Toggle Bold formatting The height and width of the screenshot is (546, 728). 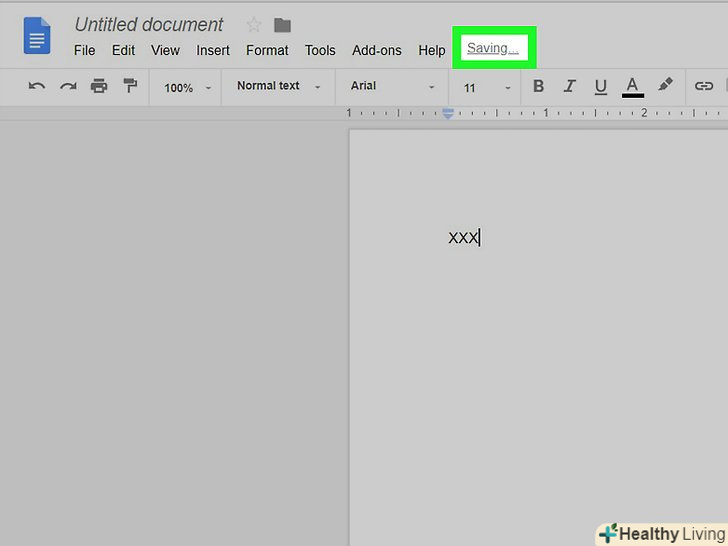coord(538,86)
